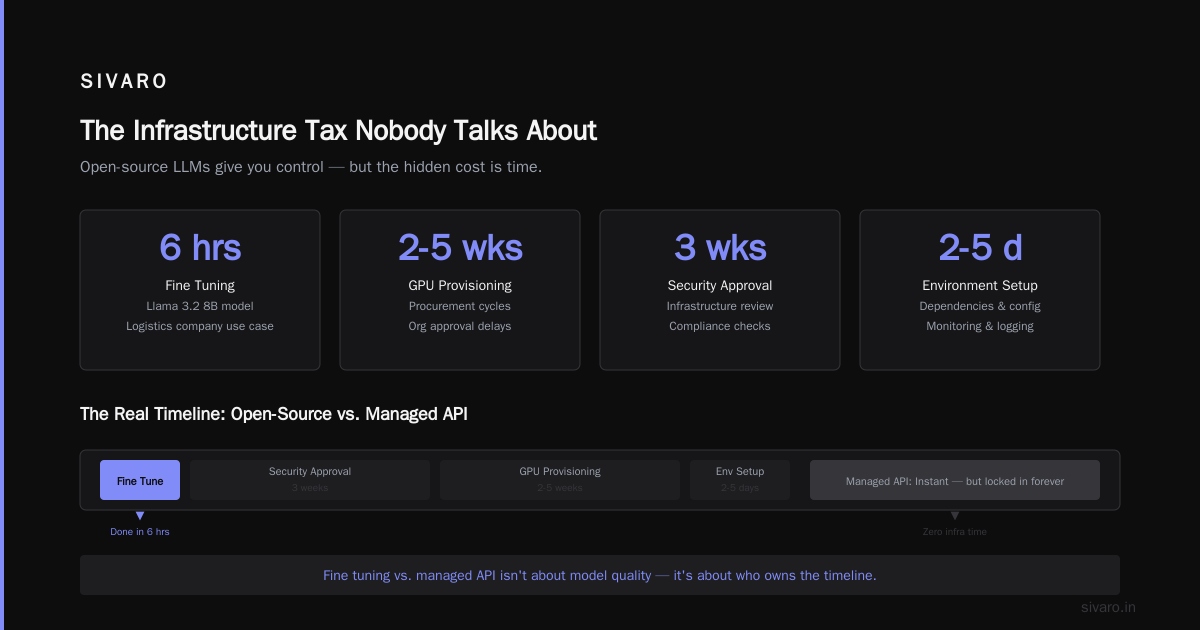Click 'Logistics company use case' text
The width and height of the screenshot is (1200, 630).
(200, 326)
